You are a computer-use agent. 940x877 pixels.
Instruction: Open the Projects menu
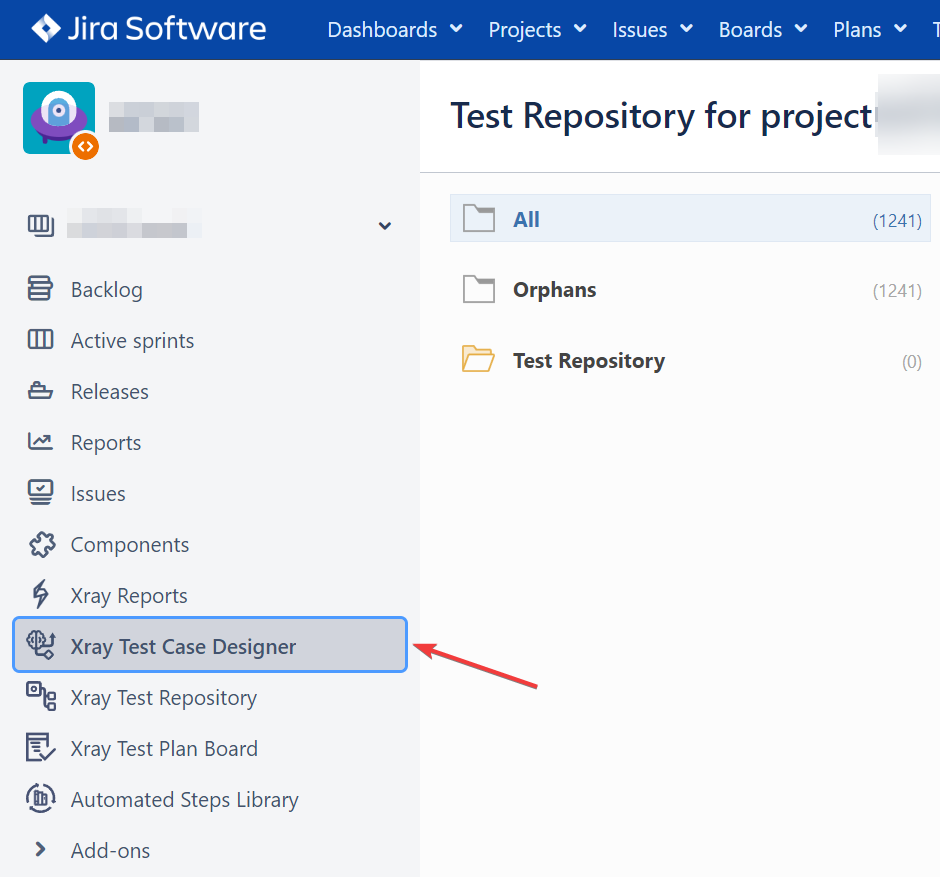(537, 29)
